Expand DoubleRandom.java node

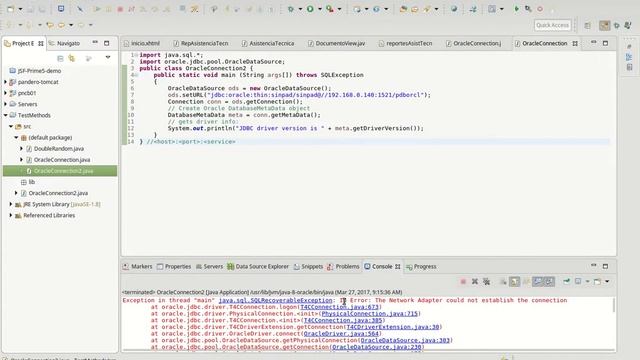(22, 149)
